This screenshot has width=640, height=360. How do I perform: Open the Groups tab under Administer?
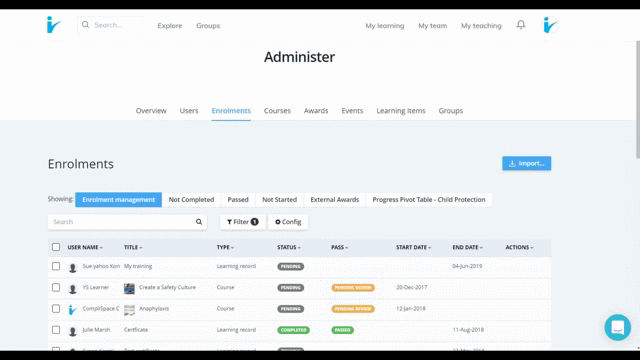[x=451, y=111]
